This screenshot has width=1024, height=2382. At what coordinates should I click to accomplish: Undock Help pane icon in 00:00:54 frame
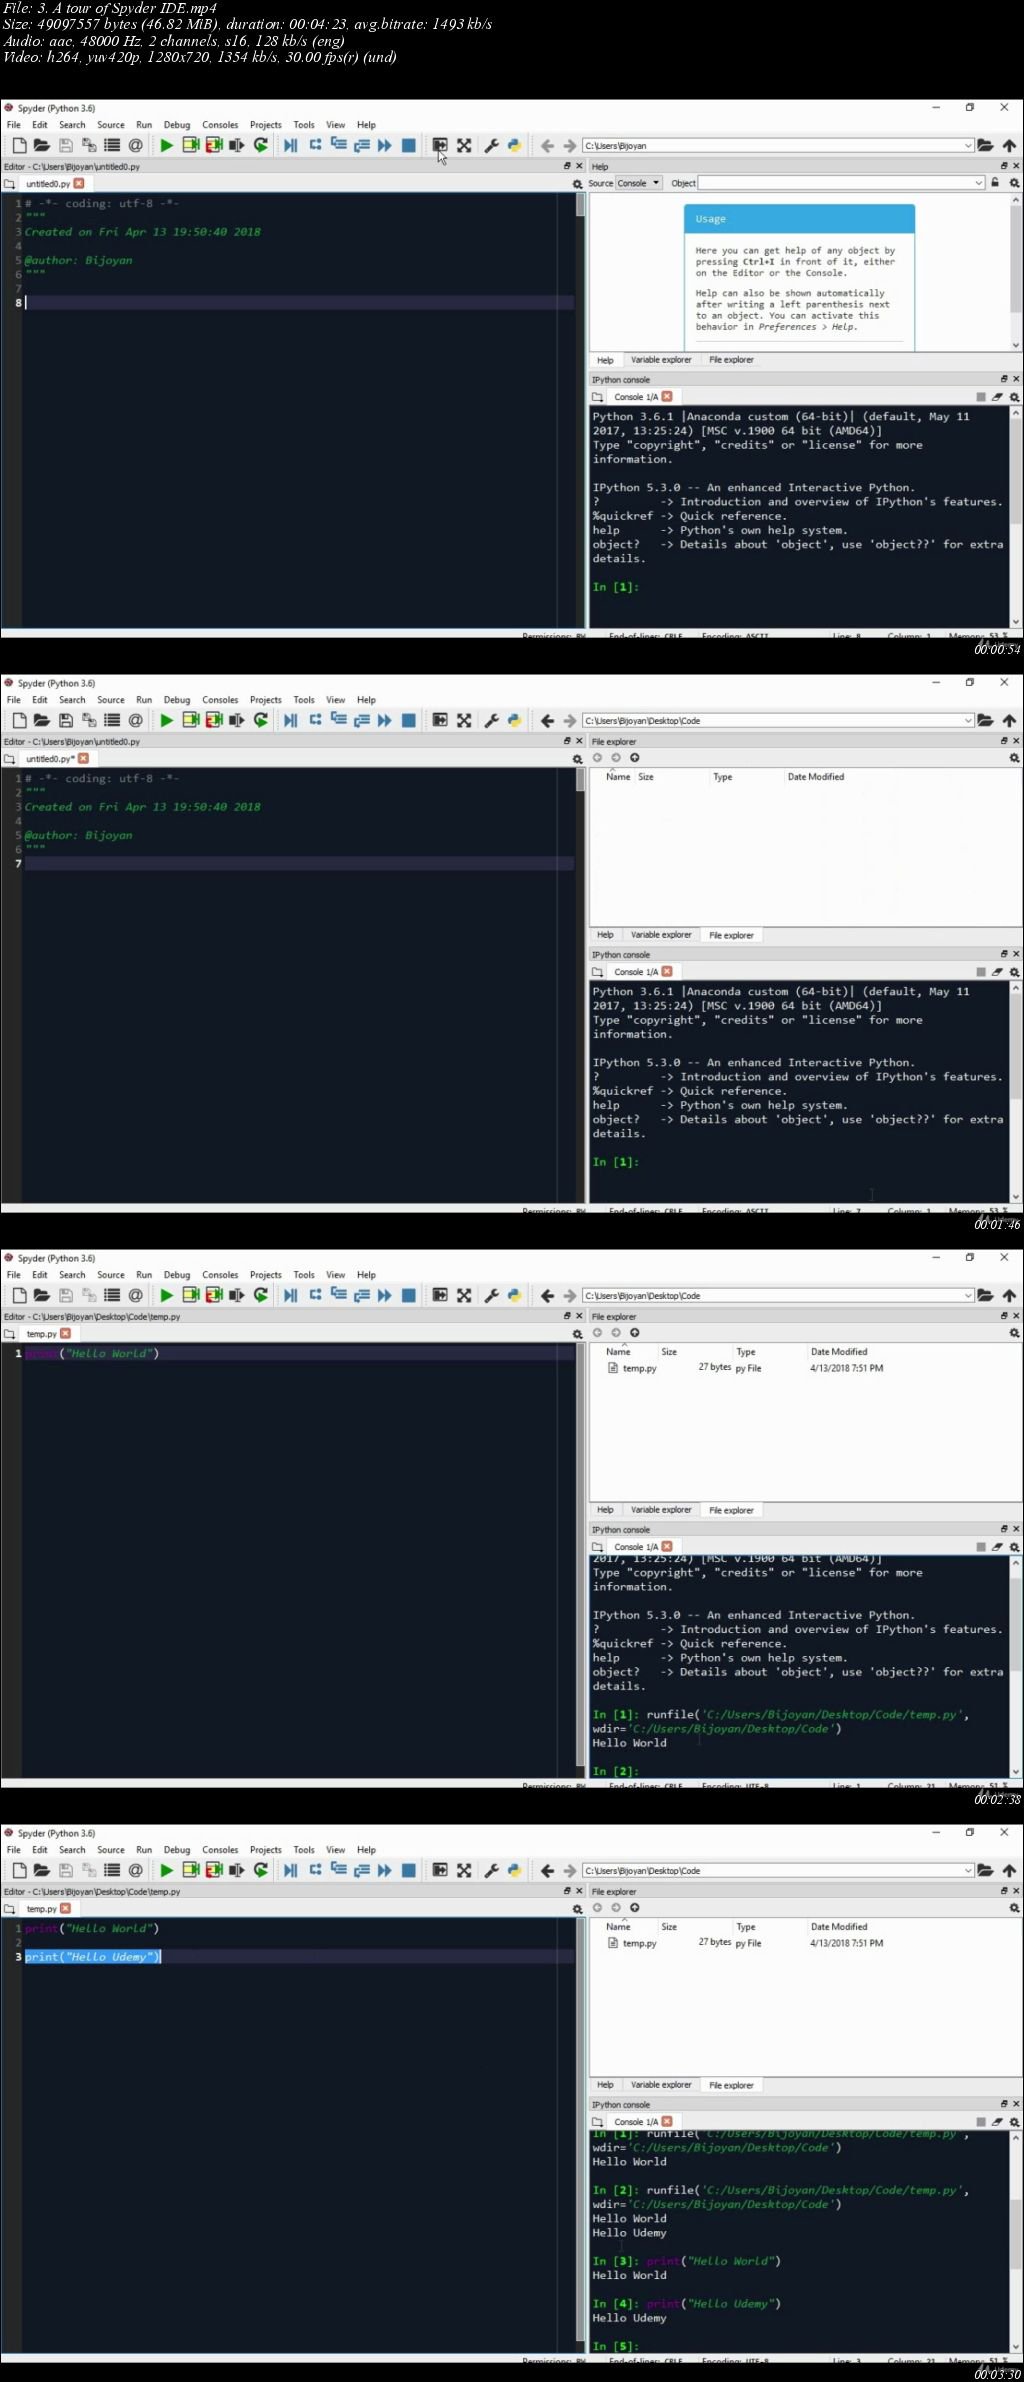[1005, 166]
